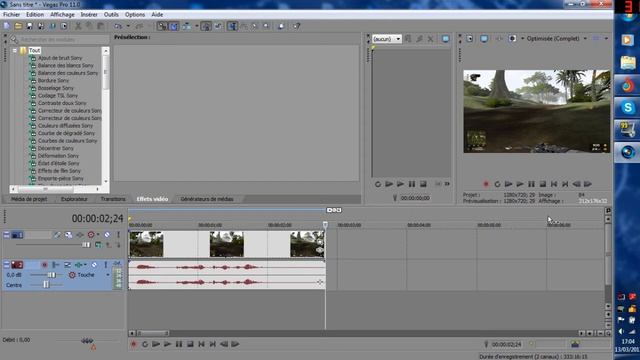Open video track automation settings dropdown arrow

tap(98, 235)
